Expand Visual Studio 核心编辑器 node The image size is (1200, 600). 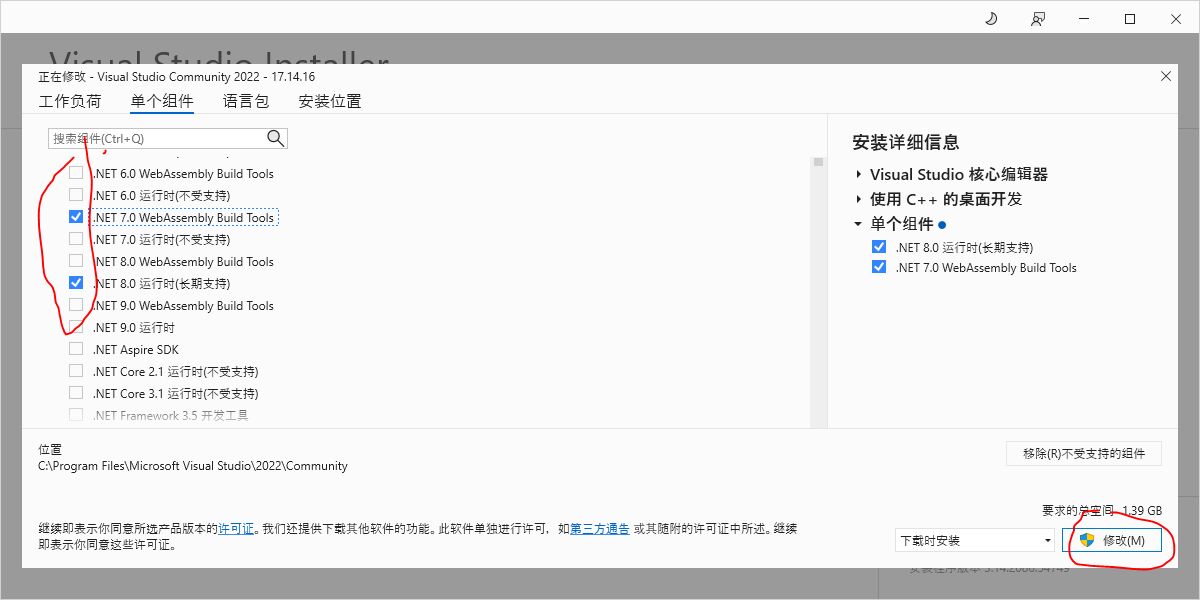click(x=859, y=175)
